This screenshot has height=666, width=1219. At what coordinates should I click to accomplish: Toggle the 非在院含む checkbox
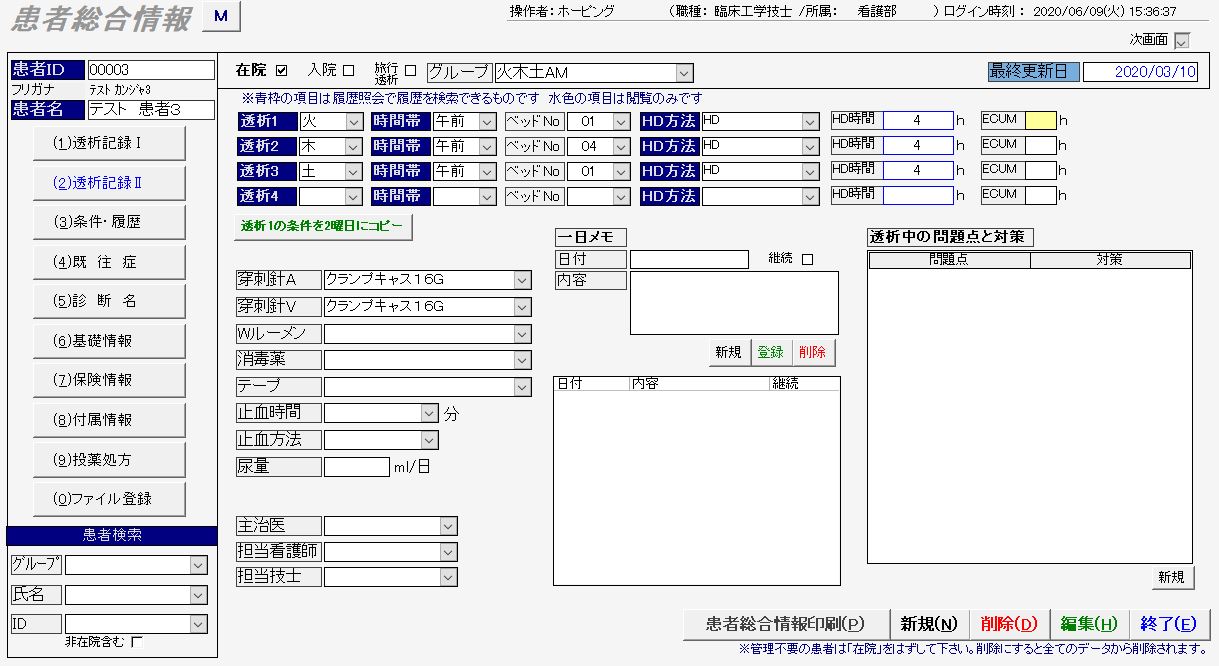point(138,642)
